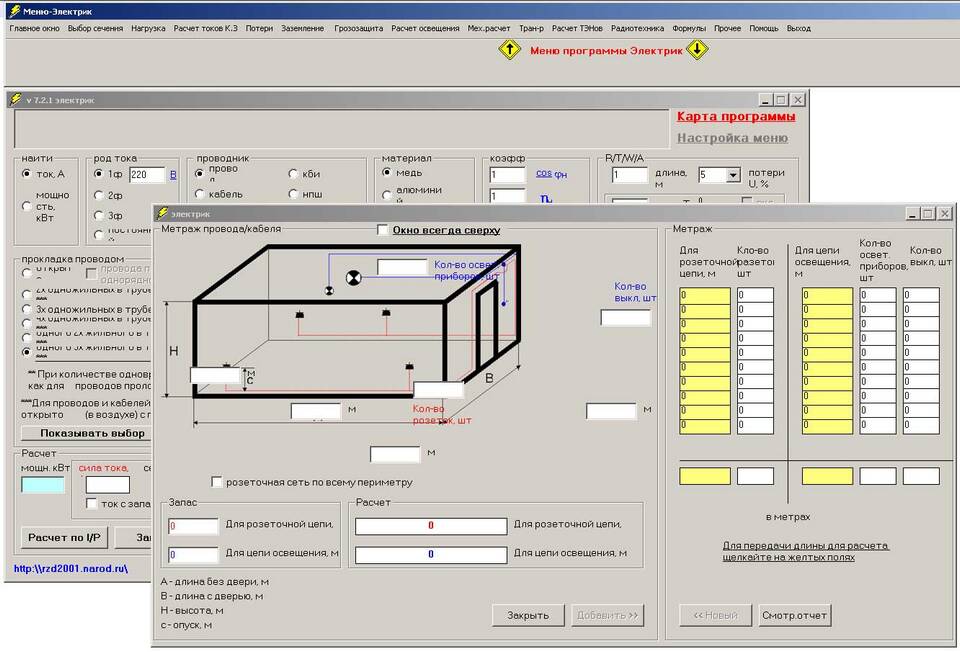Open Выбор сечения menu
960x652 pixels.
95,28
